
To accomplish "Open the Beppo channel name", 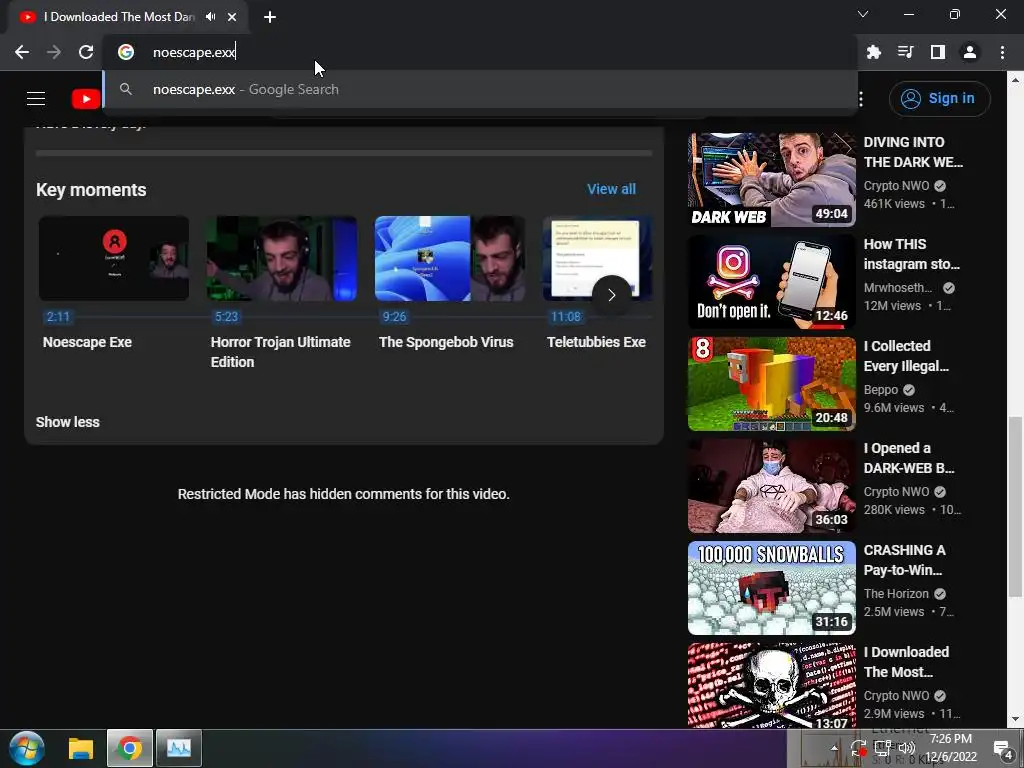I will tap(881, 390).
